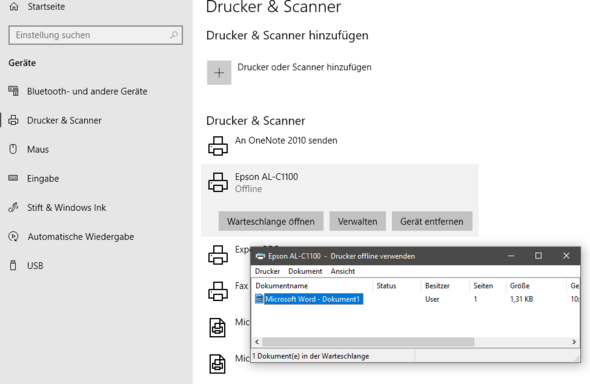The image size is (590, 384).
Task: Click the USB icon in sidebar
Action: point(13,265)
